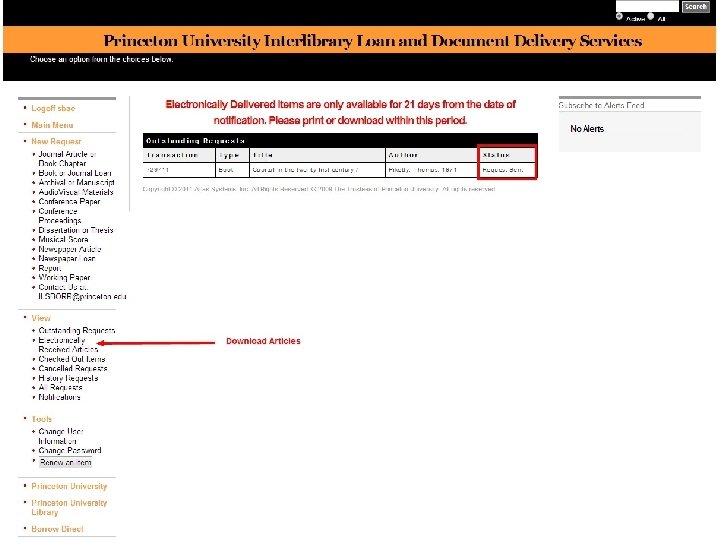
Task: Open the Musical Score request
Action: point(63,240)
